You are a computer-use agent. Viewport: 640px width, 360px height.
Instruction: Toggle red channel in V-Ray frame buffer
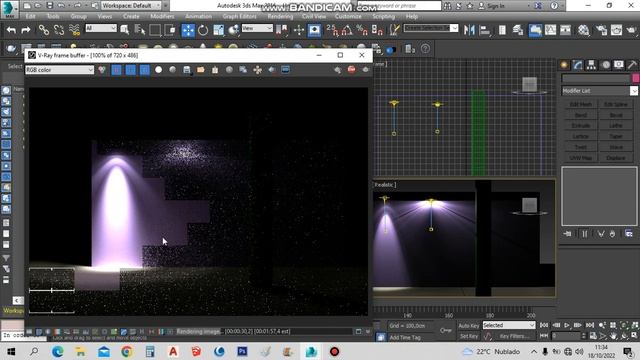tap(117, 70)
